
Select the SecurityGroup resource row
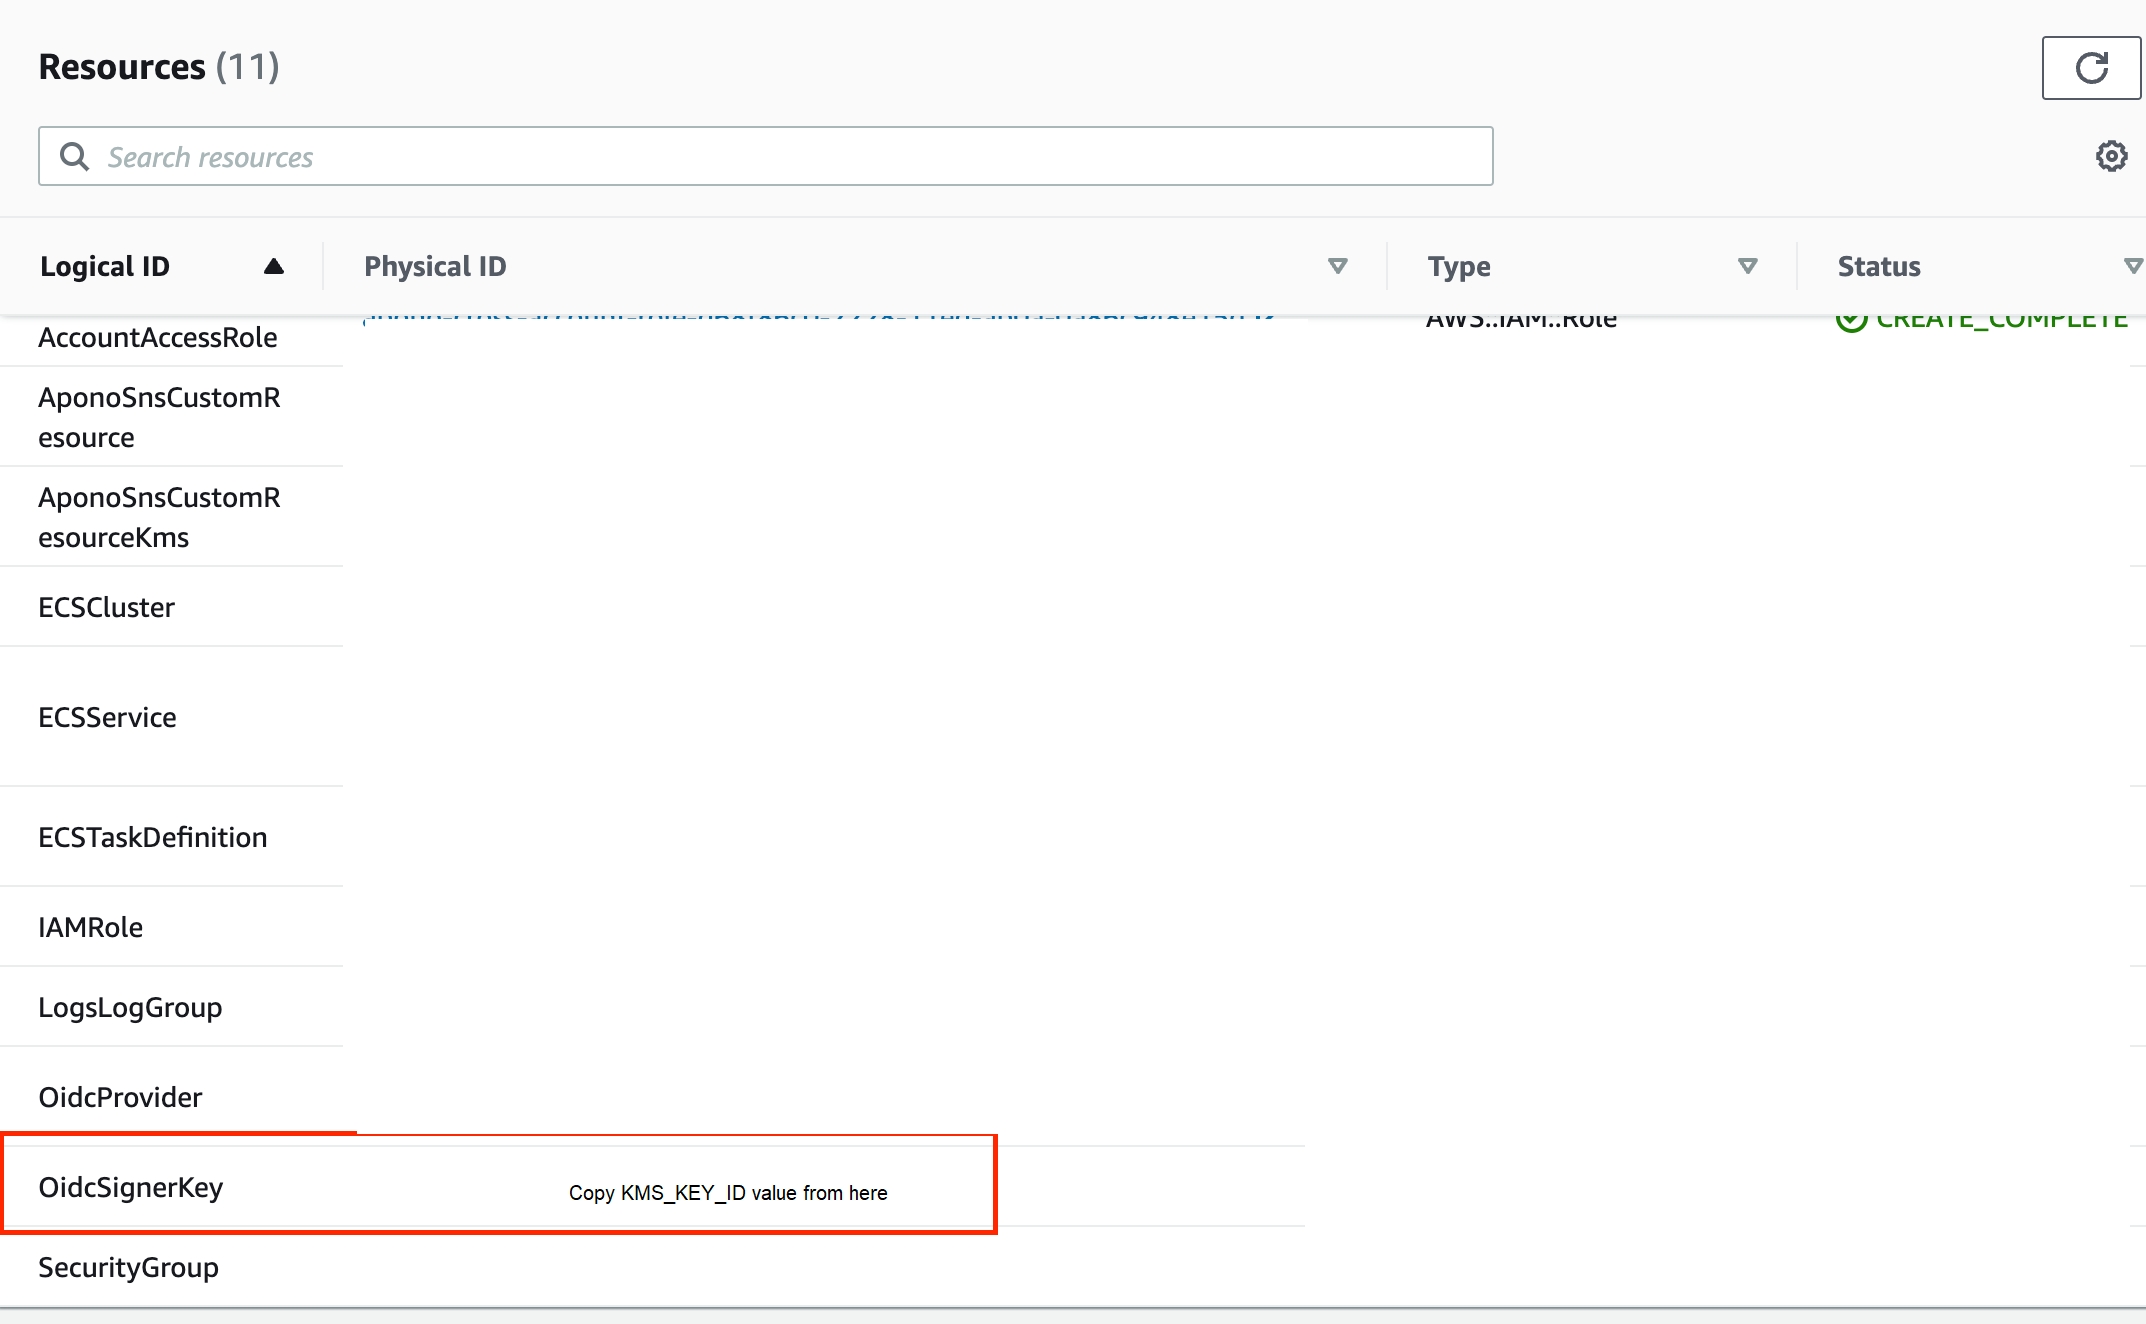tap(128, 1267)
